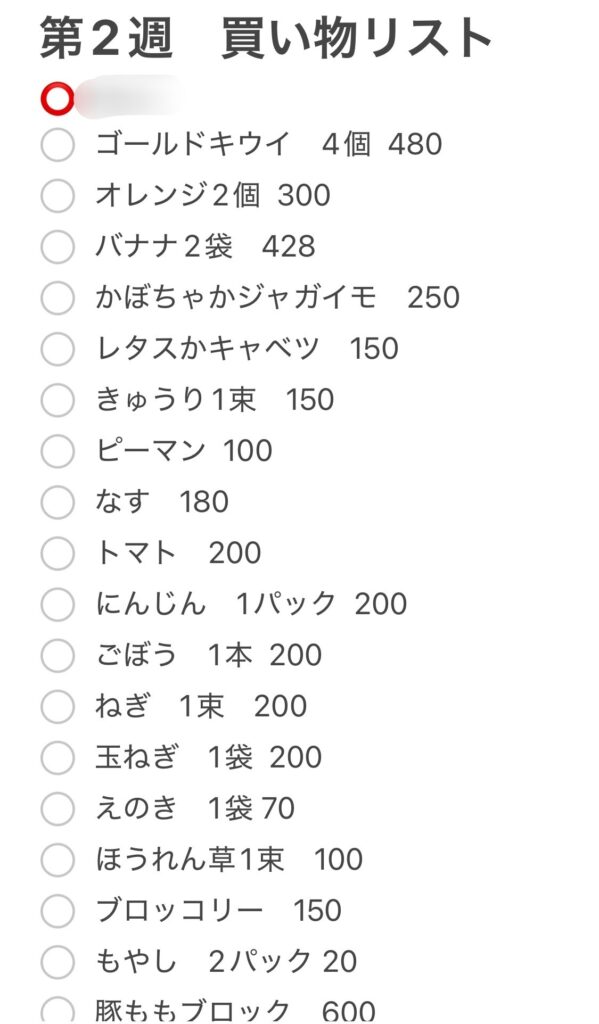Tick the もやし 2パック circle
The height and width of the screenshot is (1024, 599).
coord(57,961)
